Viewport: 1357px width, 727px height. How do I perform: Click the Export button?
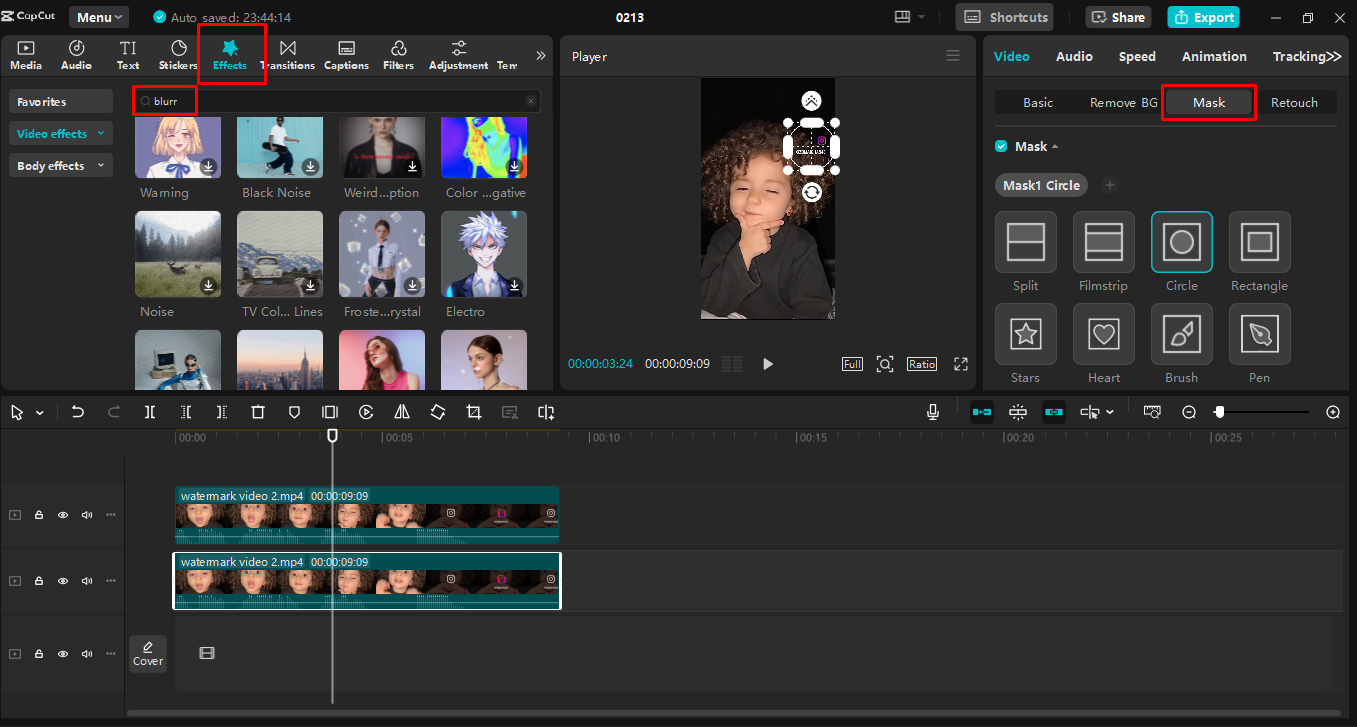point(1203,16)
